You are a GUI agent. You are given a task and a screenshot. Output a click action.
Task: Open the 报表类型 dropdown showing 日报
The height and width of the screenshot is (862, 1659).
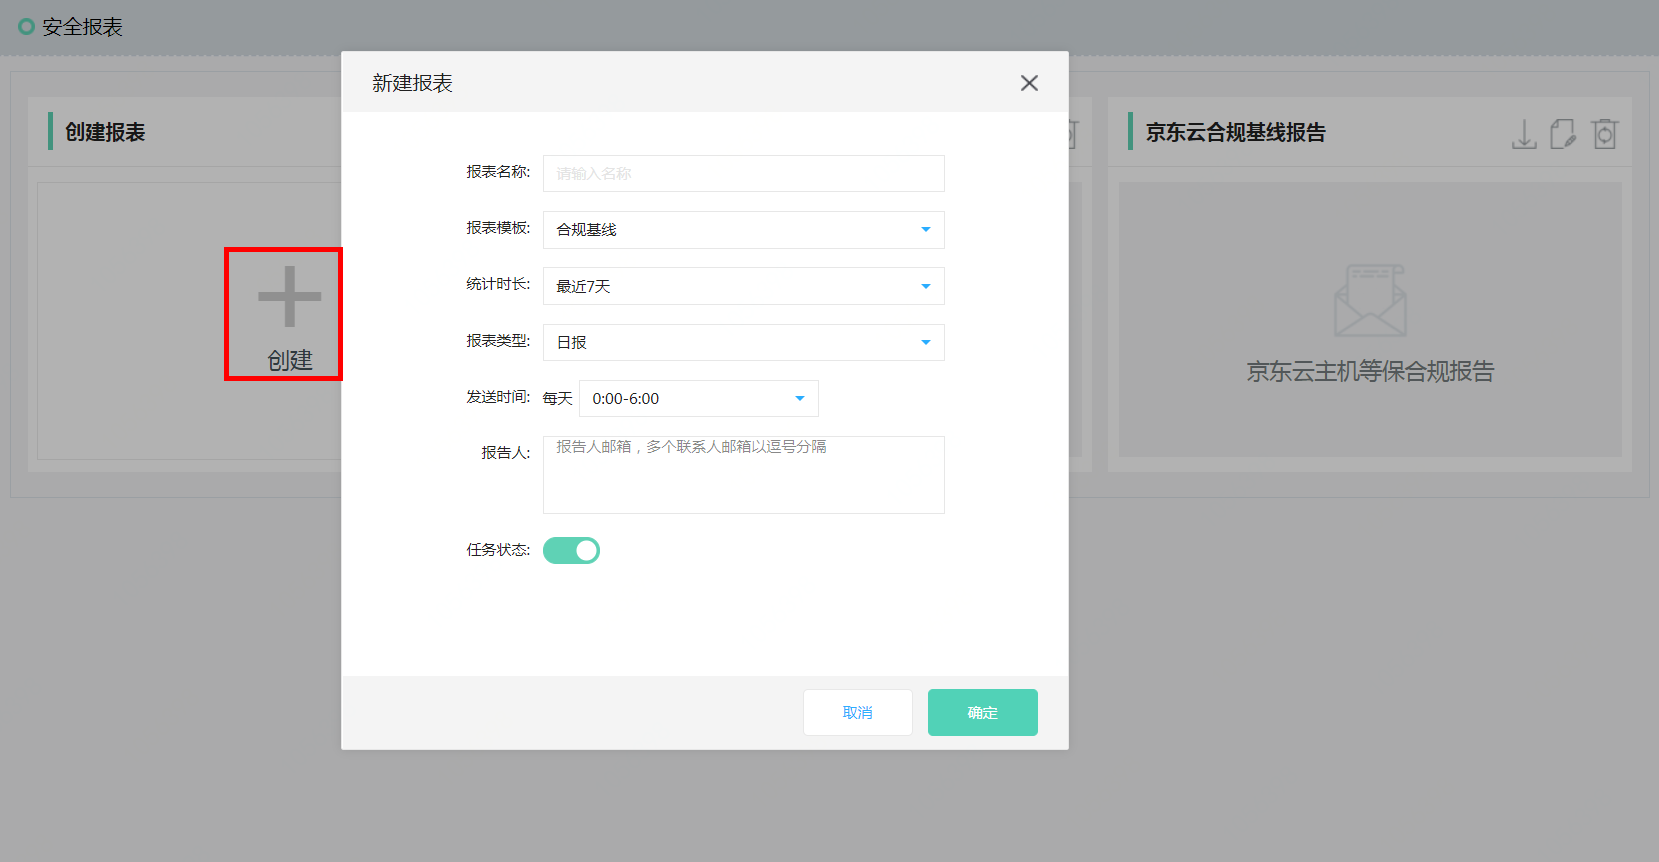pos(744,342)
